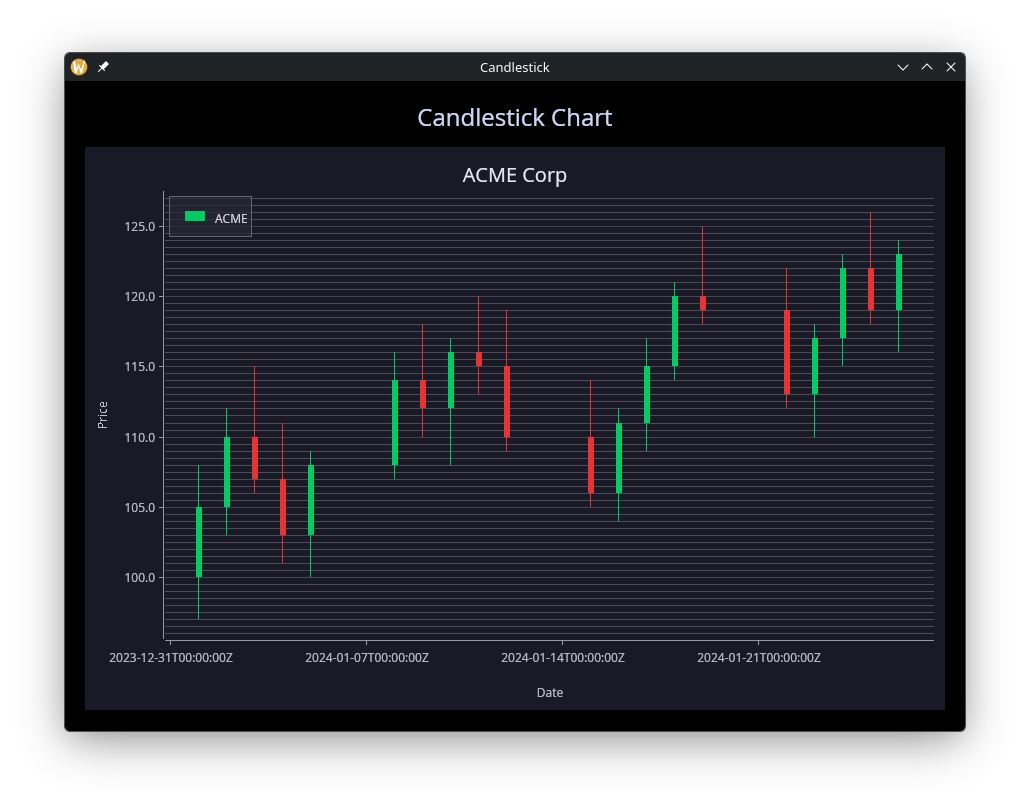
Task: Click the last green candlestick on the right
Action: click(x=897, y=280)
